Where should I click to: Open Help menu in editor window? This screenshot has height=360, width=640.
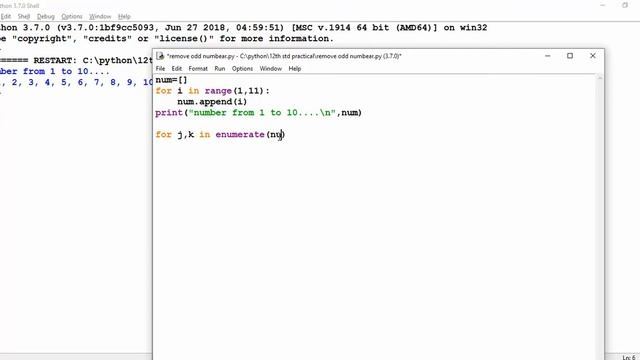click(x=295, y=69)
